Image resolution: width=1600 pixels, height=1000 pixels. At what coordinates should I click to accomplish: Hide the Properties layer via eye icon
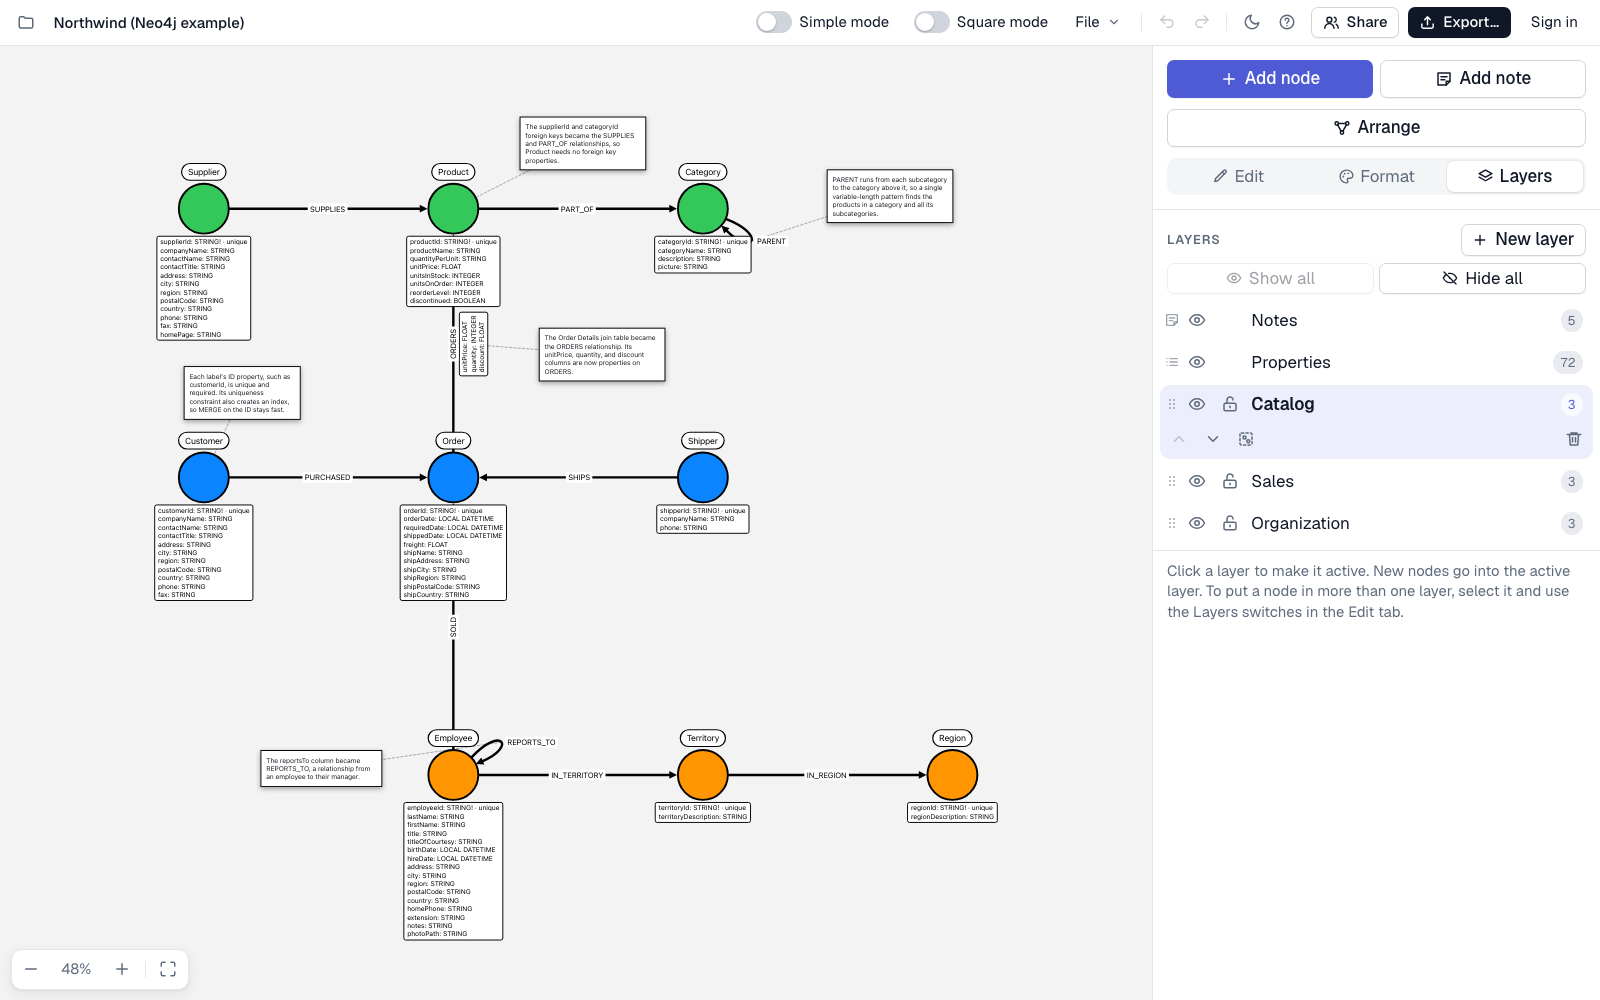[x=1197, y=362]
